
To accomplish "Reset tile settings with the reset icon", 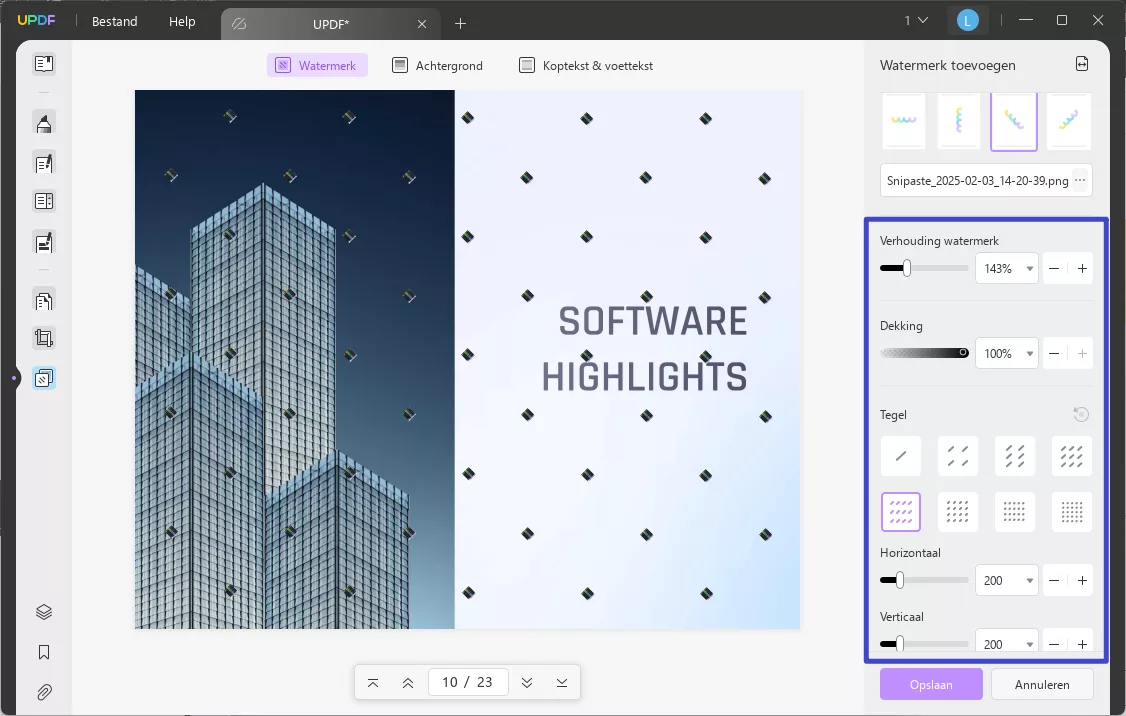I will point(1081,415).
